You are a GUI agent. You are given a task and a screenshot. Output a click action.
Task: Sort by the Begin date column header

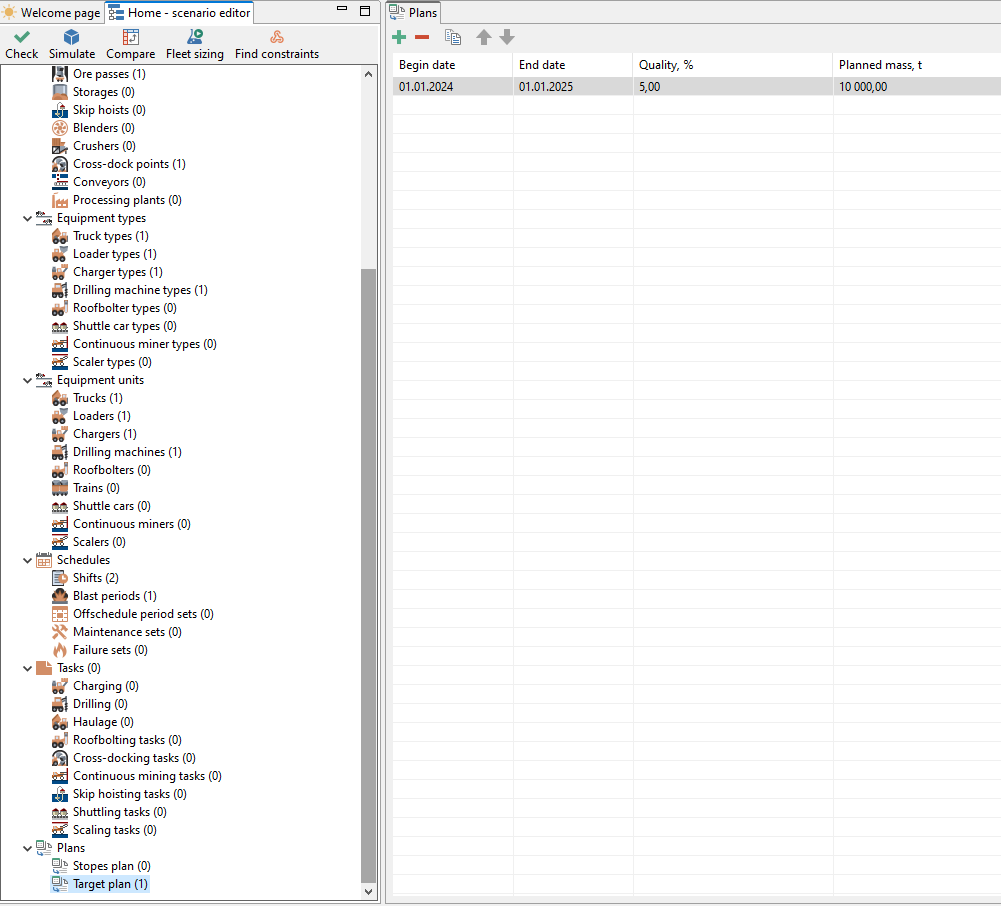453,64
